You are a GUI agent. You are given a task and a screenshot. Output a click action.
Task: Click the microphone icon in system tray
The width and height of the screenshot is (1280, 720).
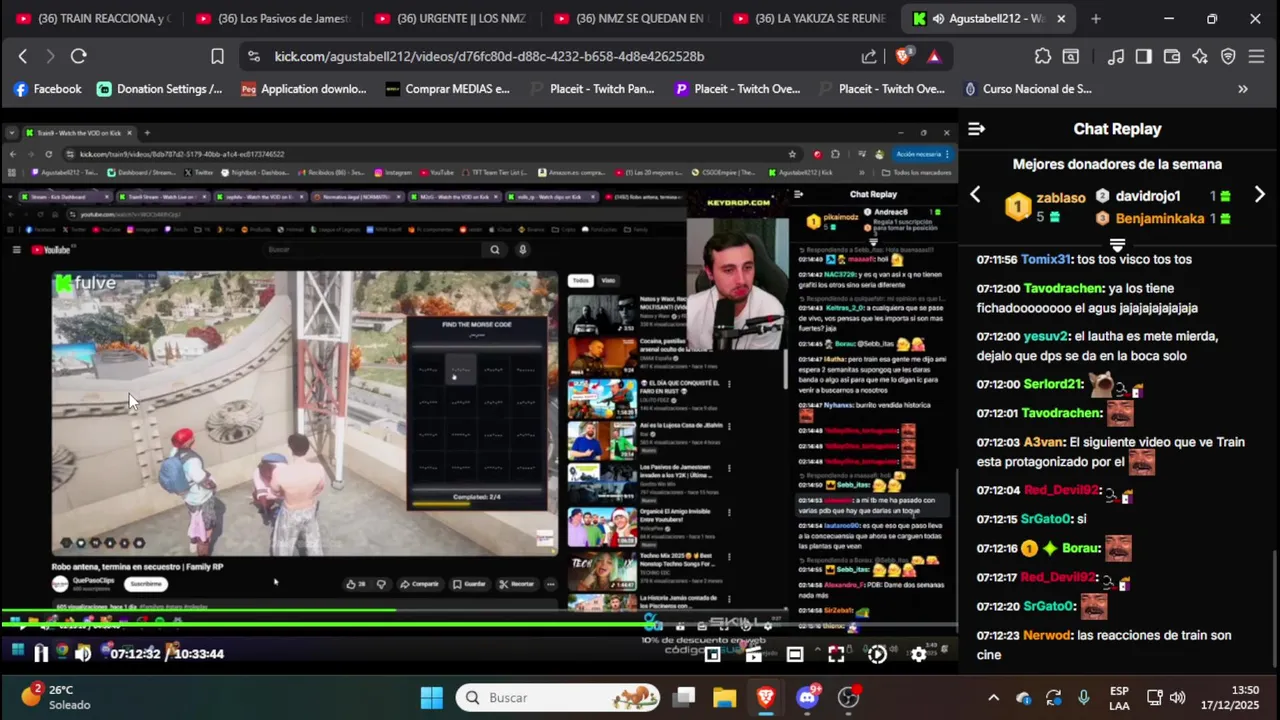point(1084,697)
